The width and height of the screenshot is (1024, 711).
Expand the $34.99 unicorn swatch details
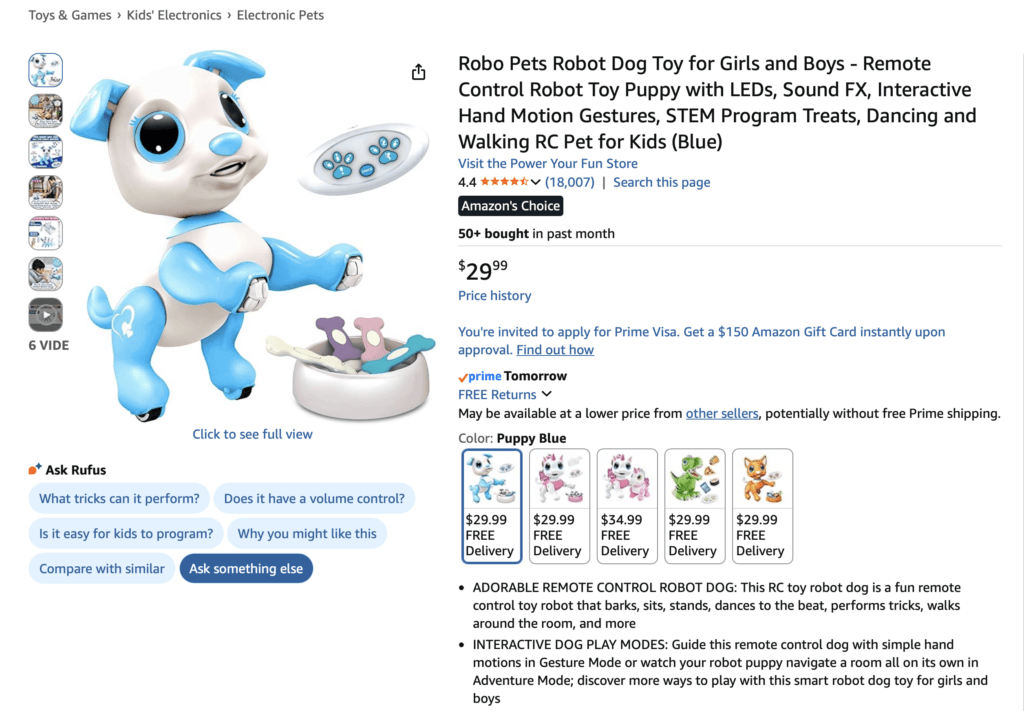(x=627, y=506)
